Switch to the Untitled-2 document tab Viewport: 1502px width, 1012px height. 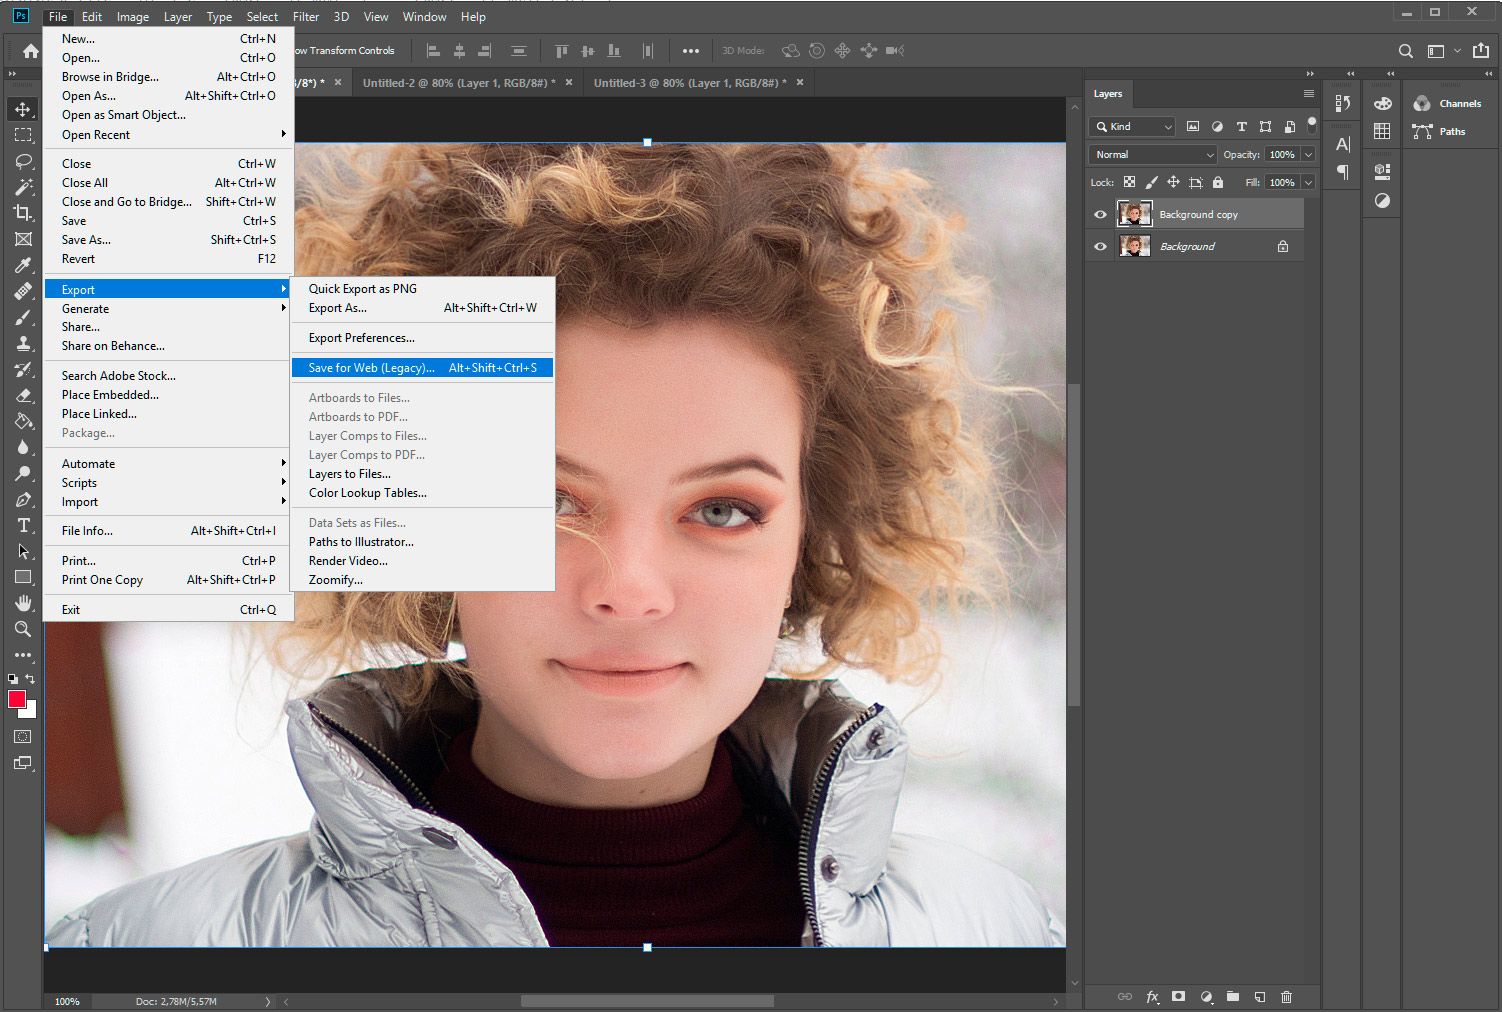click(x=458, y=83)
